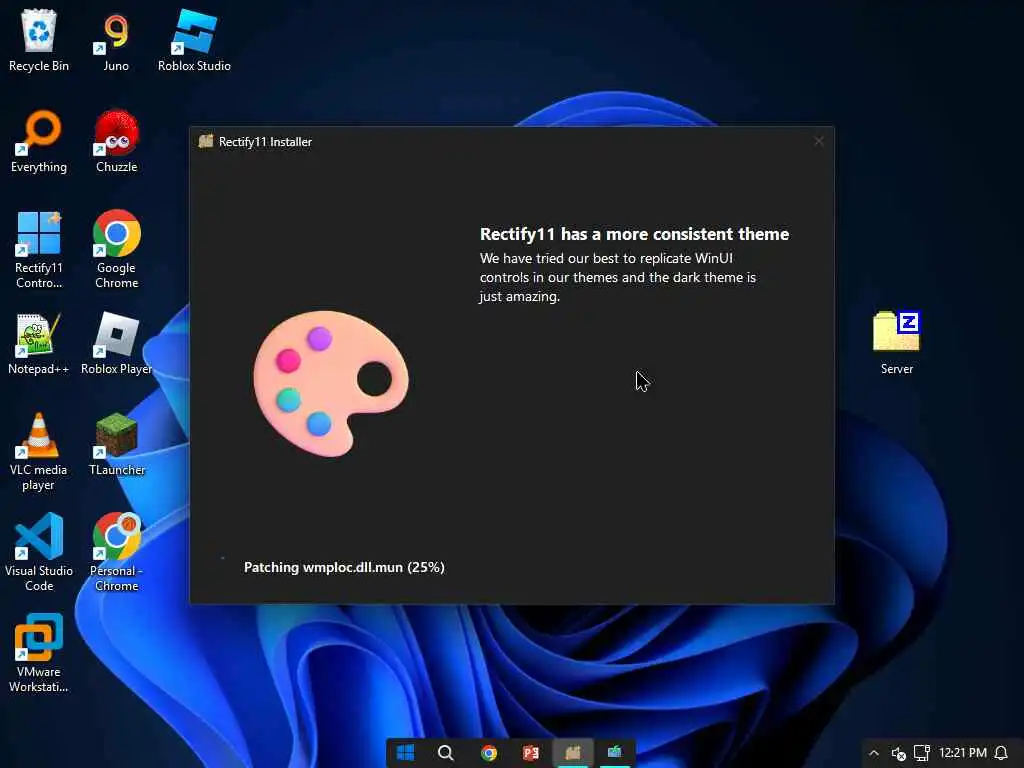Select the VMware Workstation desktop icon

click(39, 653)
